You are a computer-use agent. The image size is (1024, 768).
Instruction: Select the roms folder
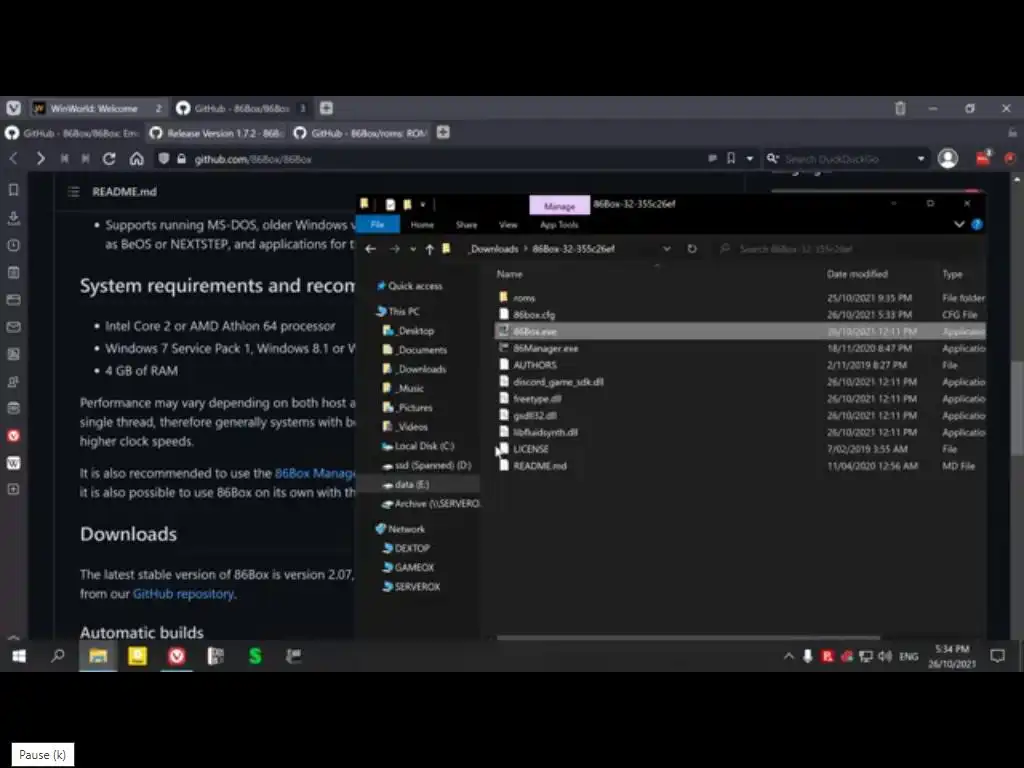pyautogui.click(x=524, y=298)
